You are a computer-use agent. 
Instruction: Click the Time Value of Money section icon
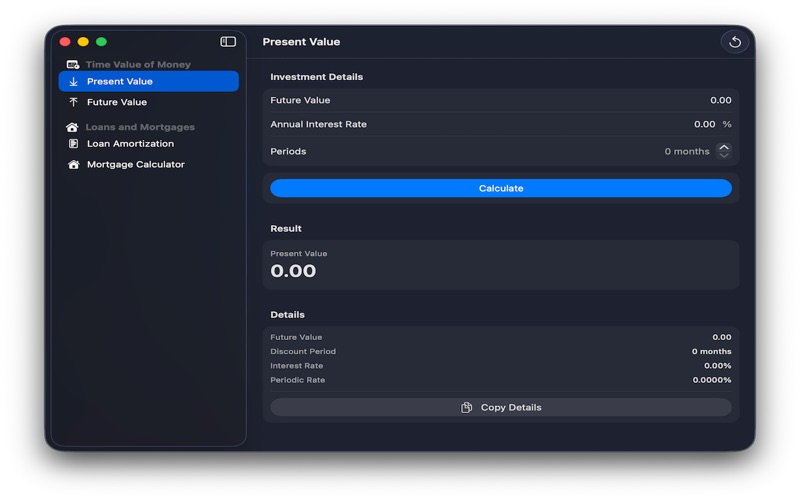tap(73, 65)
